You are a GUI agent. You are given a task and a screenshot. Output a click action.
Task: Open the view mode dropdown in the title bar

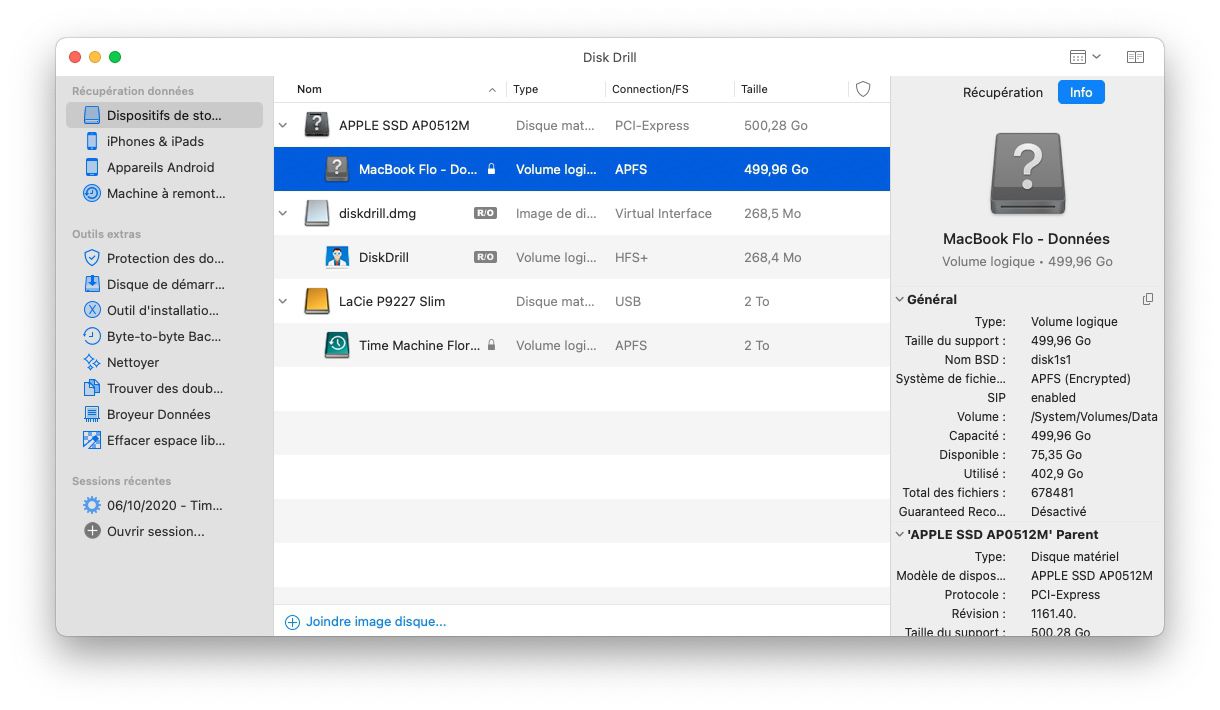point(1085,57)
